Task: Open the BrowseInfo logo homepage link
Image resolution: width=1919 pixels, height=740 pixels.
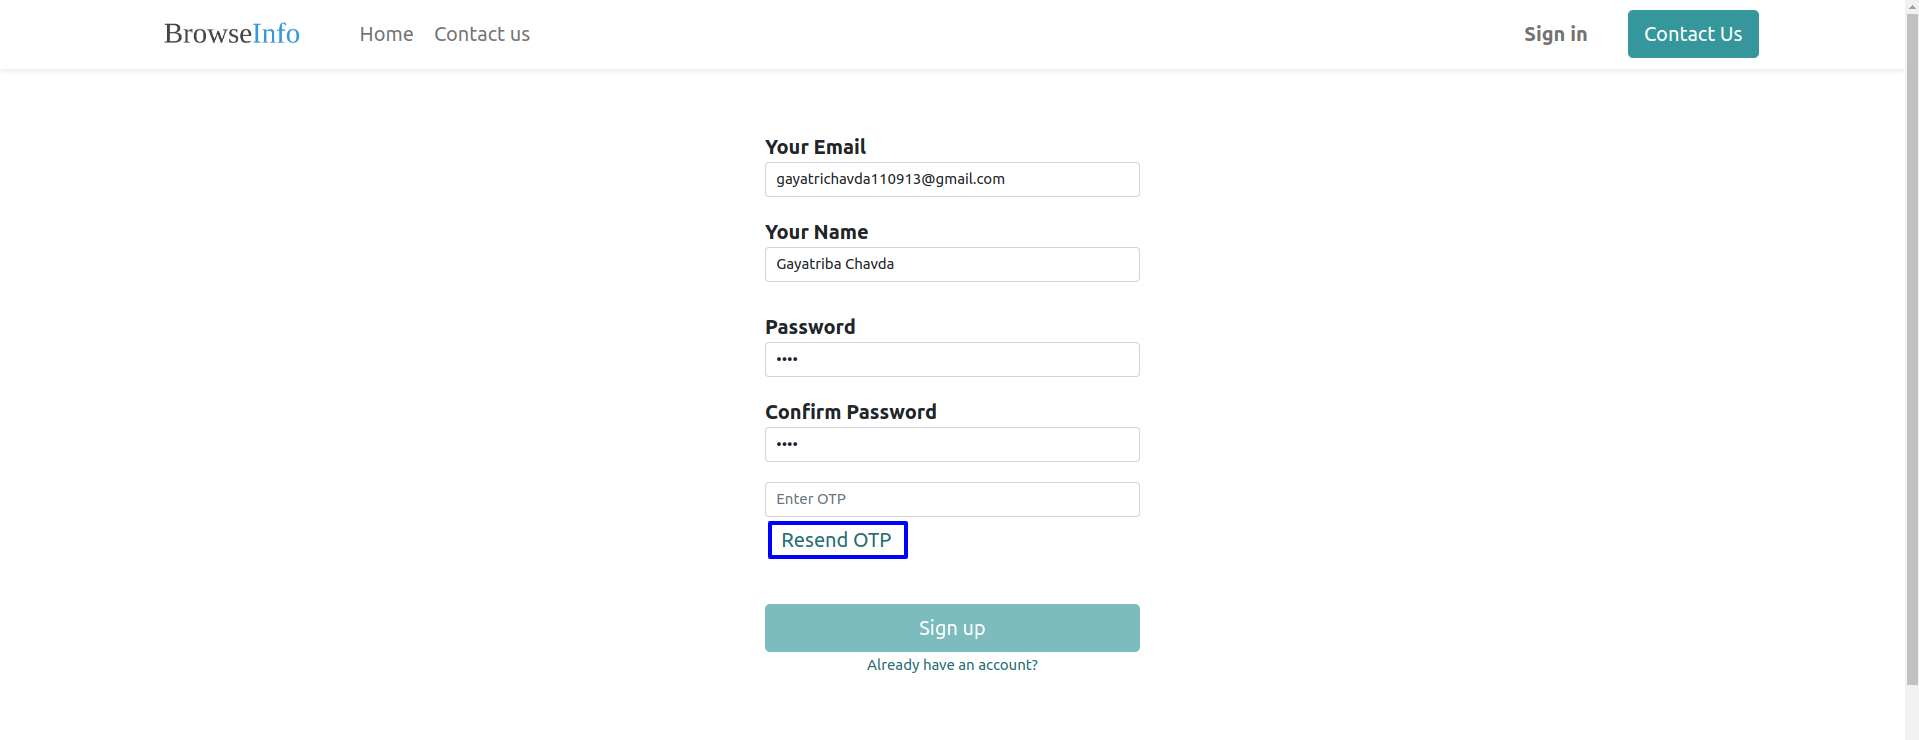Action: tap(232, 34)
